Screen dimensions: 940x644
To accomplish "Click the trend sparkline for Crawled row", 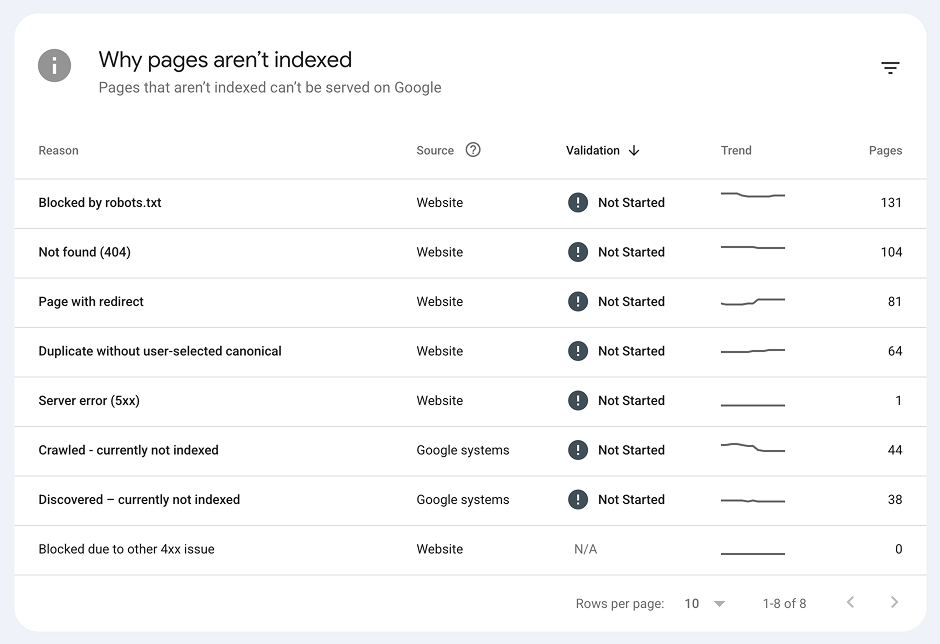I will (x=752, y=447).
